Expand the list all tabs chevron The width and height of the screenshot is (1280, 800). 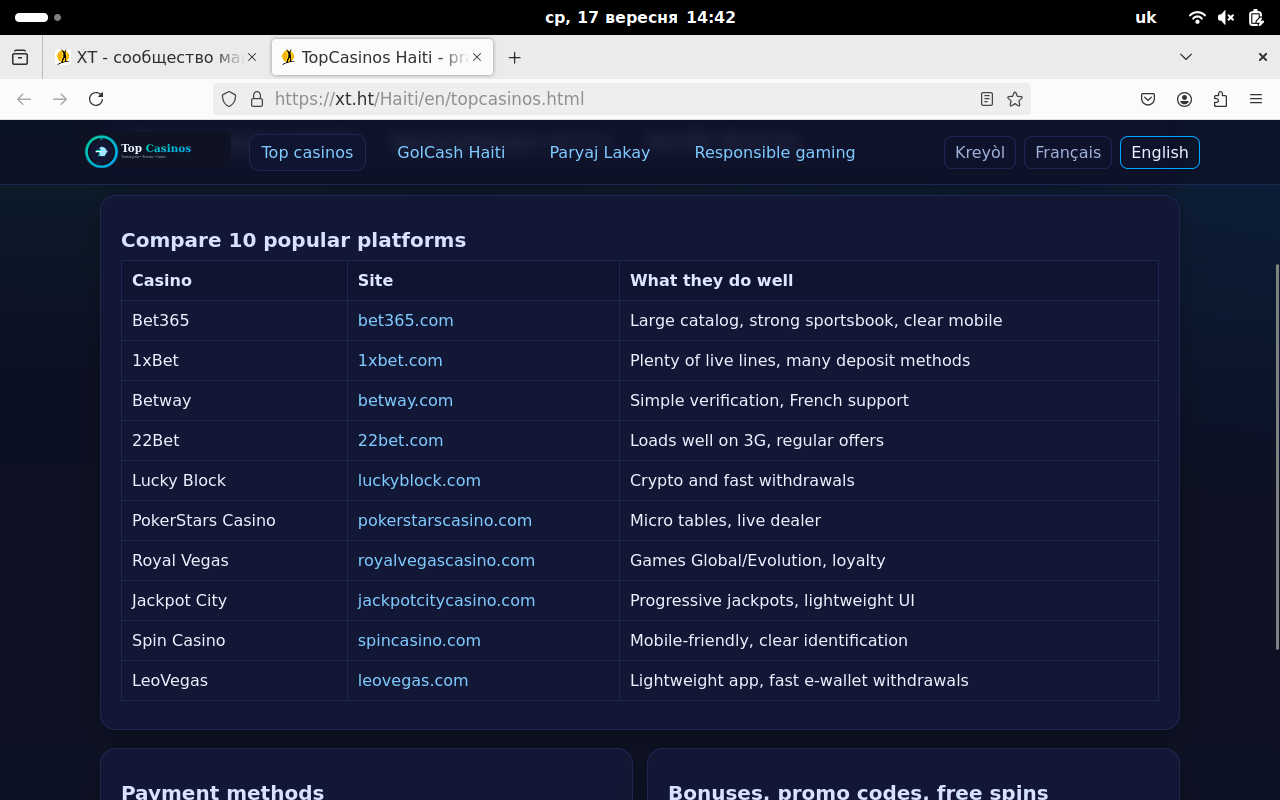point(1186,57)
